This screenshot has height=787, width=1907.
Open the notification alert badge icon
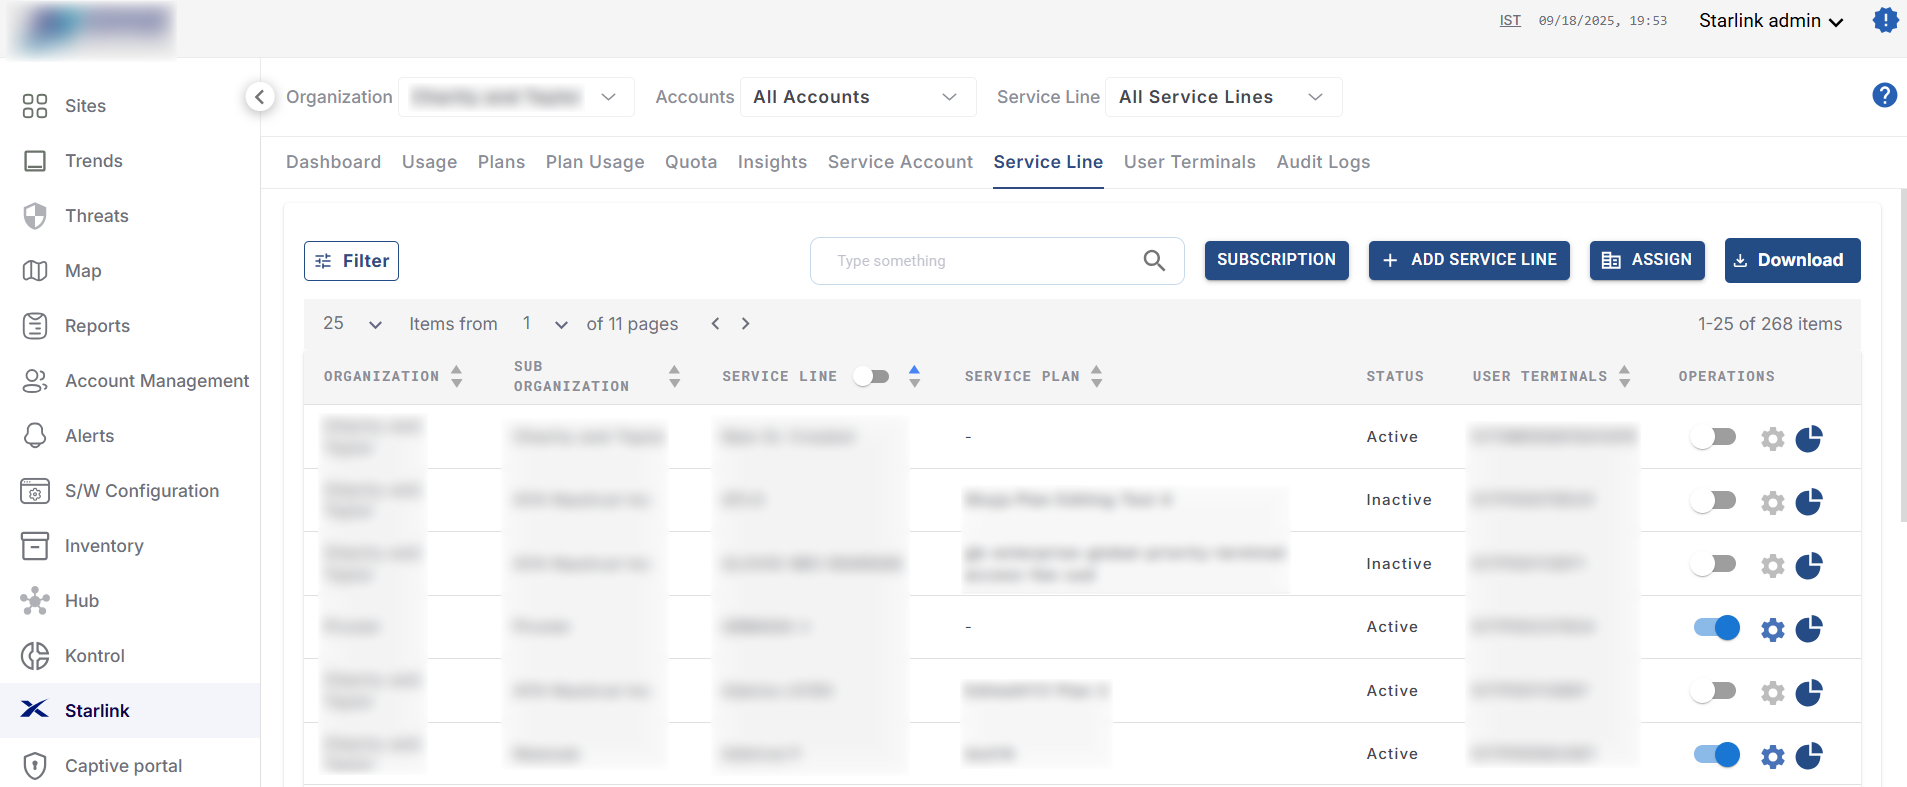1885,20
